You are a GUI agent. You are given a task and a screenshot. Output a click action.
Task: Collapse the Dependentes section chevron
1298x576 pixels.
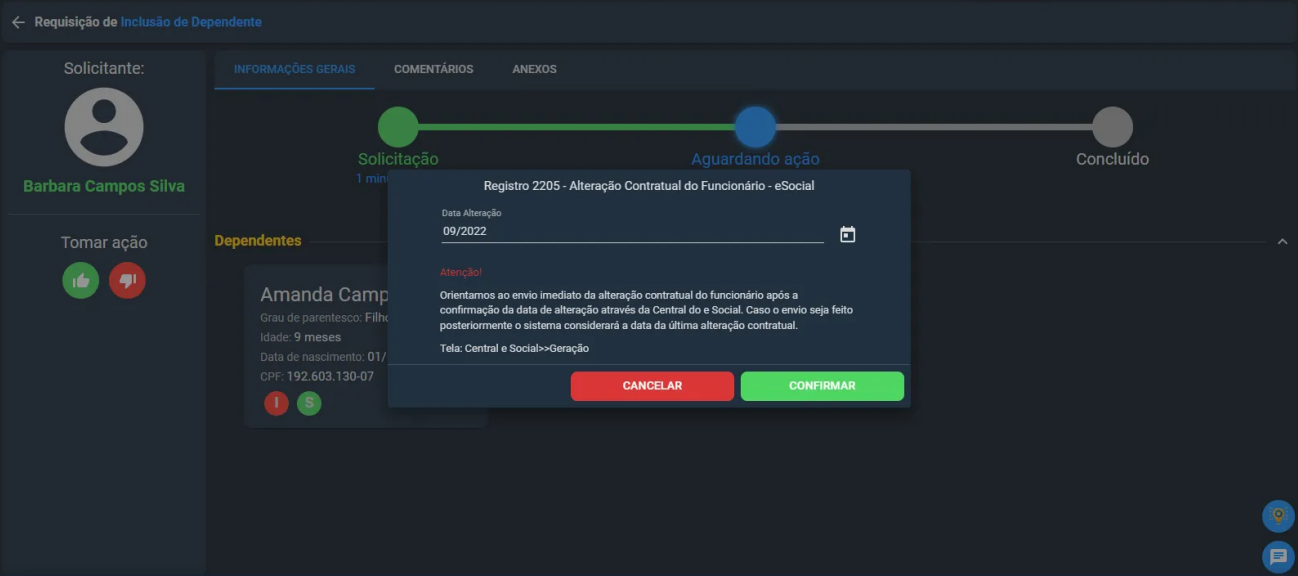pos(1282,242)
